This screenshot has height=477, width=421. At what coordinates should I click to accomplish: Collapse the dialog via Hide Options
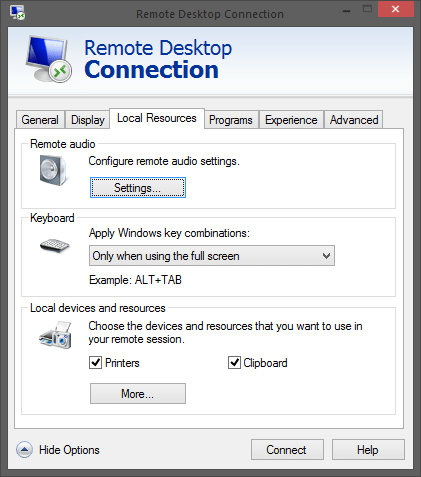69,450
